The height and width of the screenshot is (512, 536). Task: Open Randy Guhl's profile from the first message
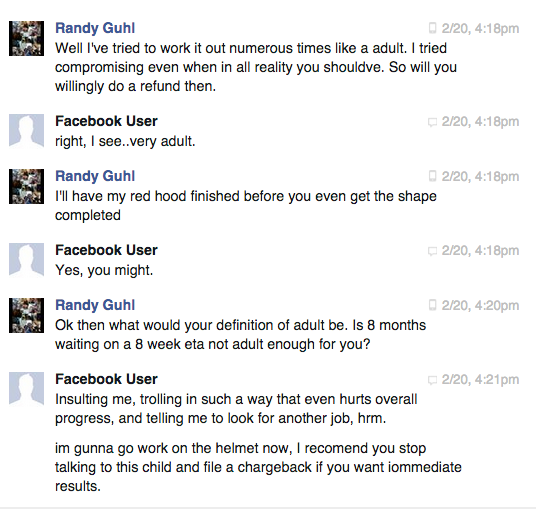95,28
